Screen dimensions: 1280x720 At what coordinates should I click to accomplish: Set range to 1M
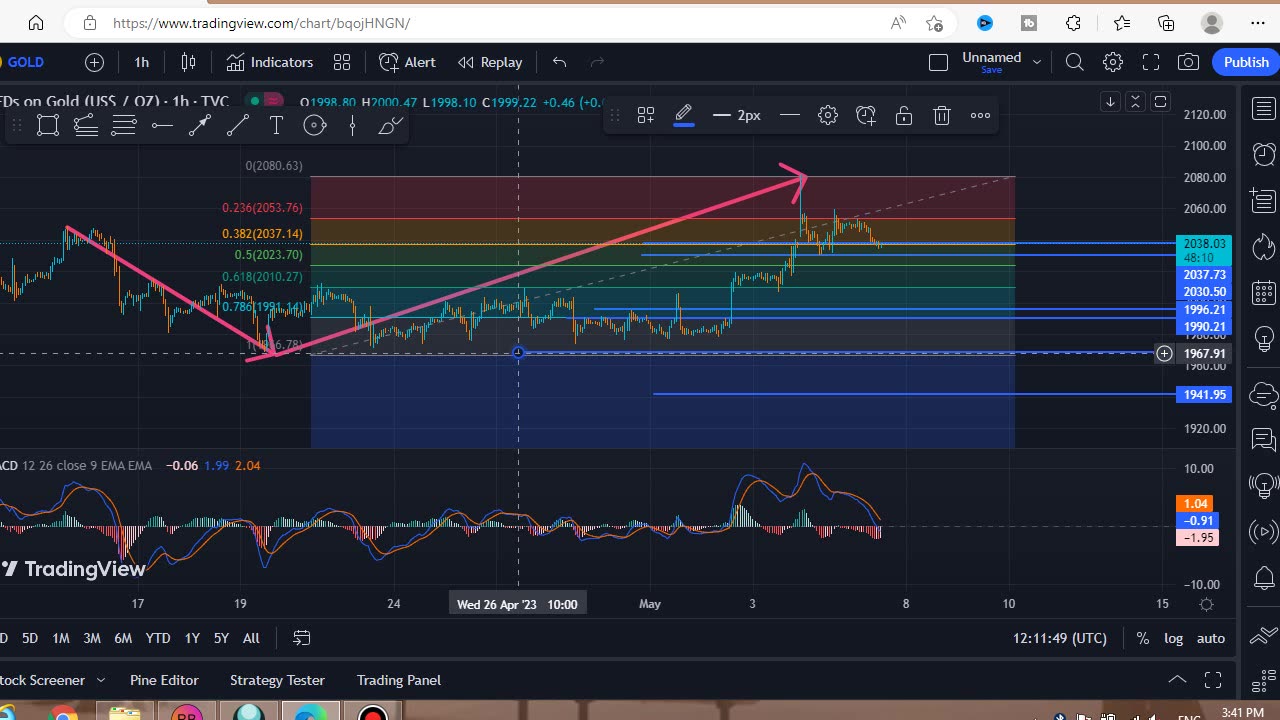61,638
